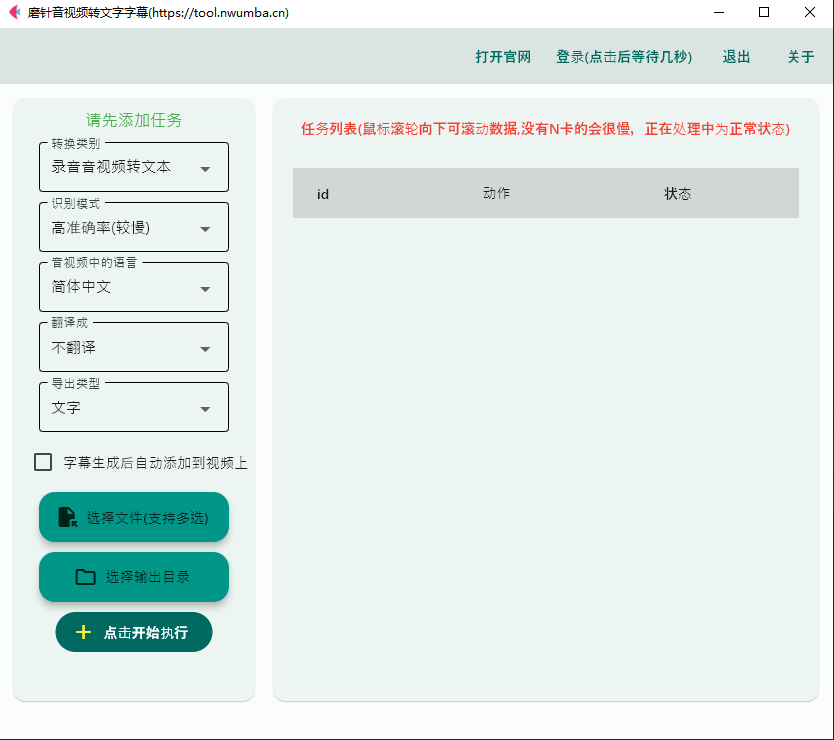Image resolution: width=834 pixels, height=740 pixels.
Task: Click 选择文件(支持多选) button
Action: [x=134, y=517]
